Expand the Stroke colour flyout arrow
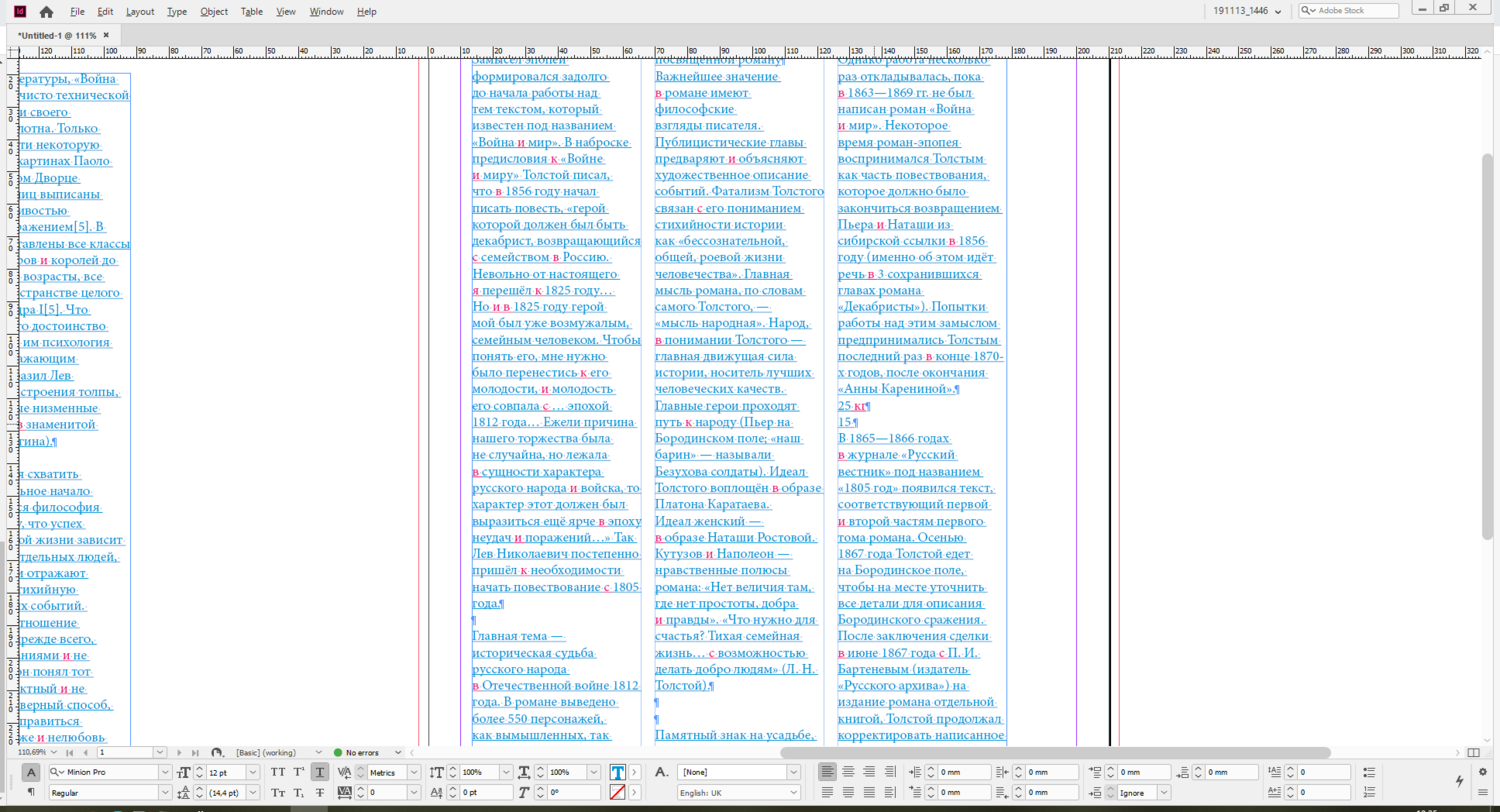The image size is (1500, 812). tap(634, 792)
